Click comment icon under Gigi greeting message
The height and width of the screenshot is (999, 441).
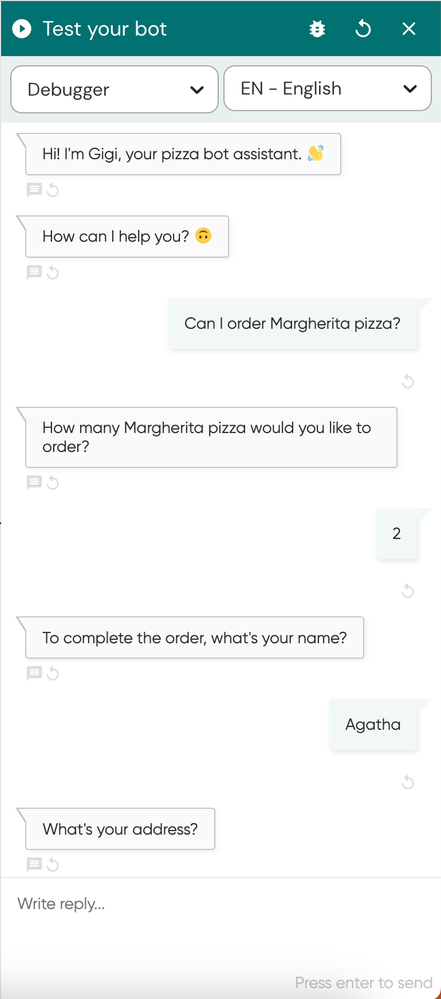coord(34,190)
